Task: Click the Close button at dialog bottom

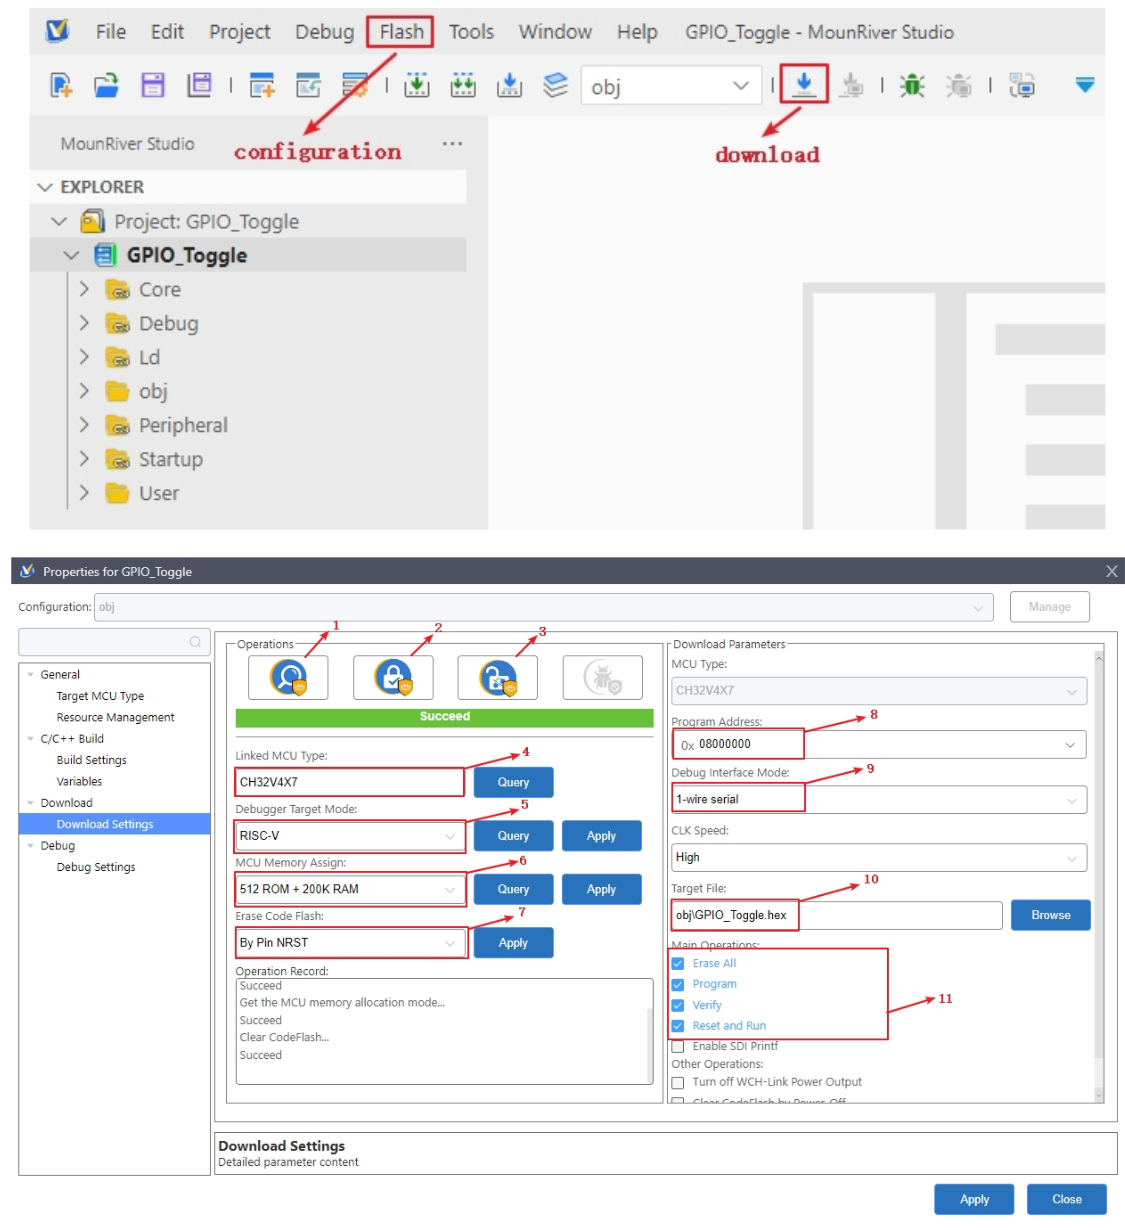Action: [1067, 1199]
